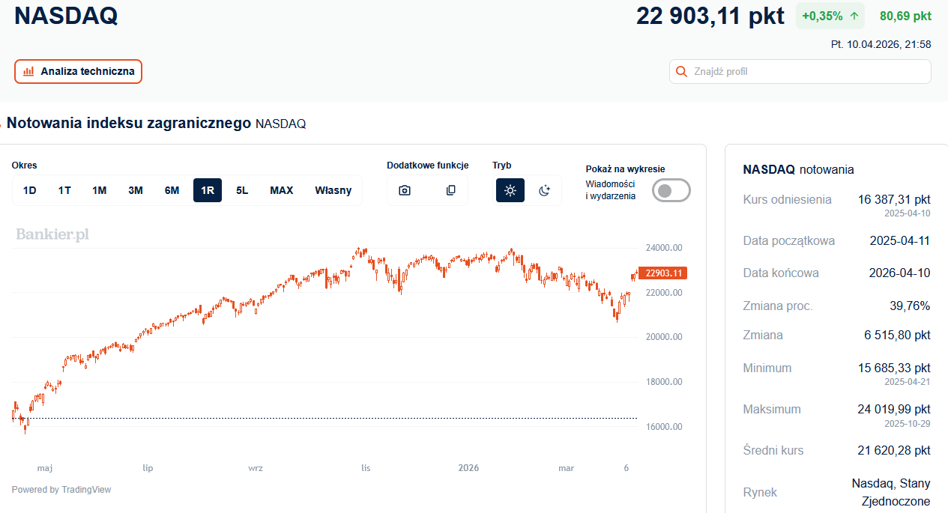This screenshot has width=948, height=513.
Task: Open the Analiza techniczna button
Action: pyautogui.click(x=78, y=71)
